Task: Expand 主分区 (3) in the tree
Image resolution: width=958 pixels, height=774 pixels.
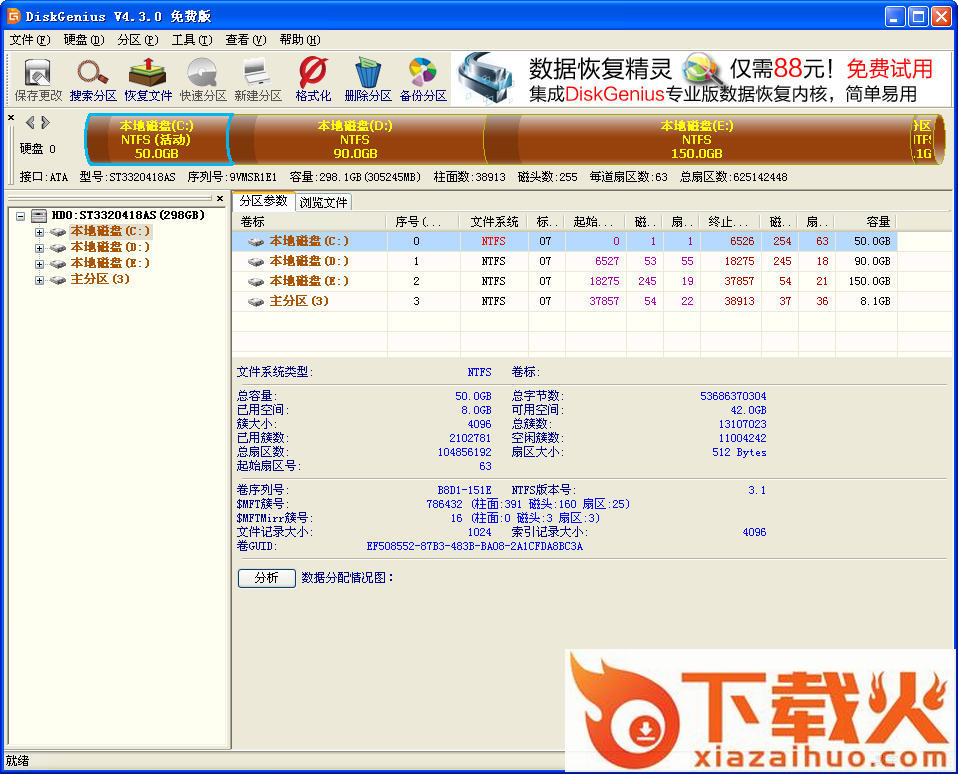Action: tap(40, 280)
